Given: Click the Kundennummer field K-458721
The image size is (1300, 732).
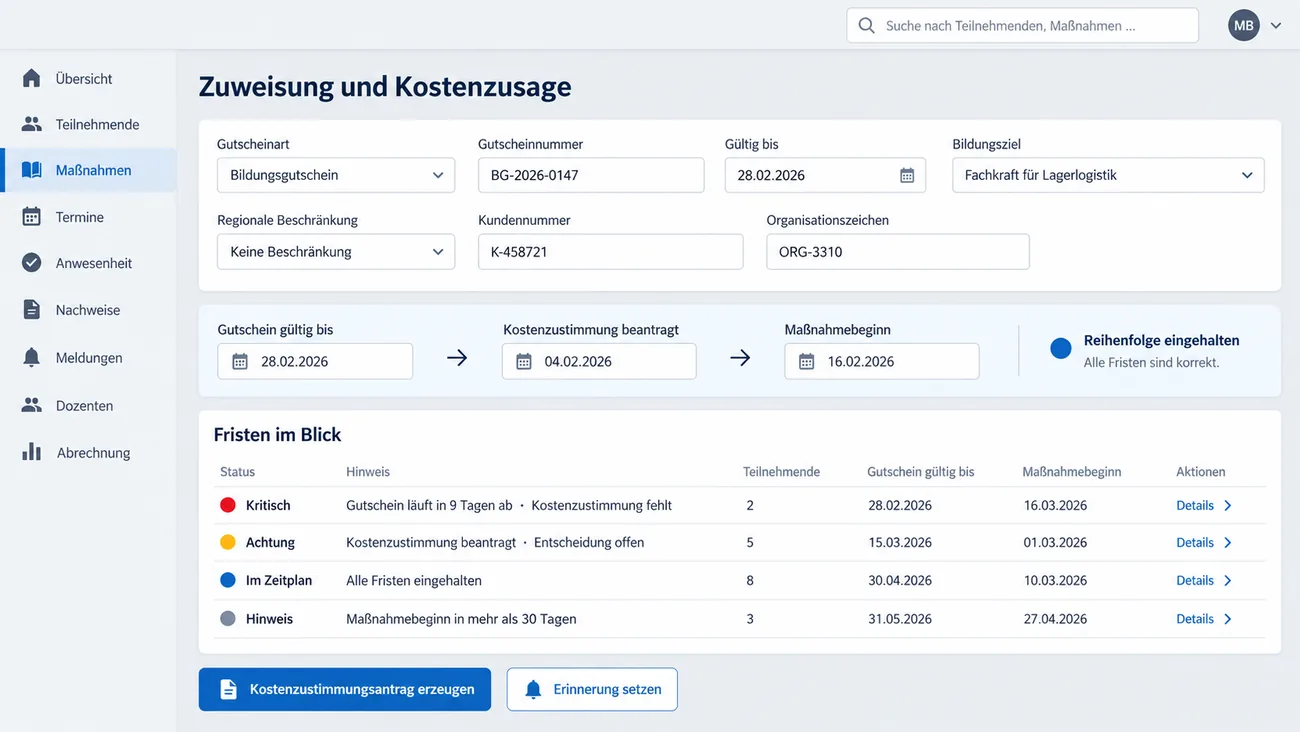Looking at the screenshot, I should 610,252.
